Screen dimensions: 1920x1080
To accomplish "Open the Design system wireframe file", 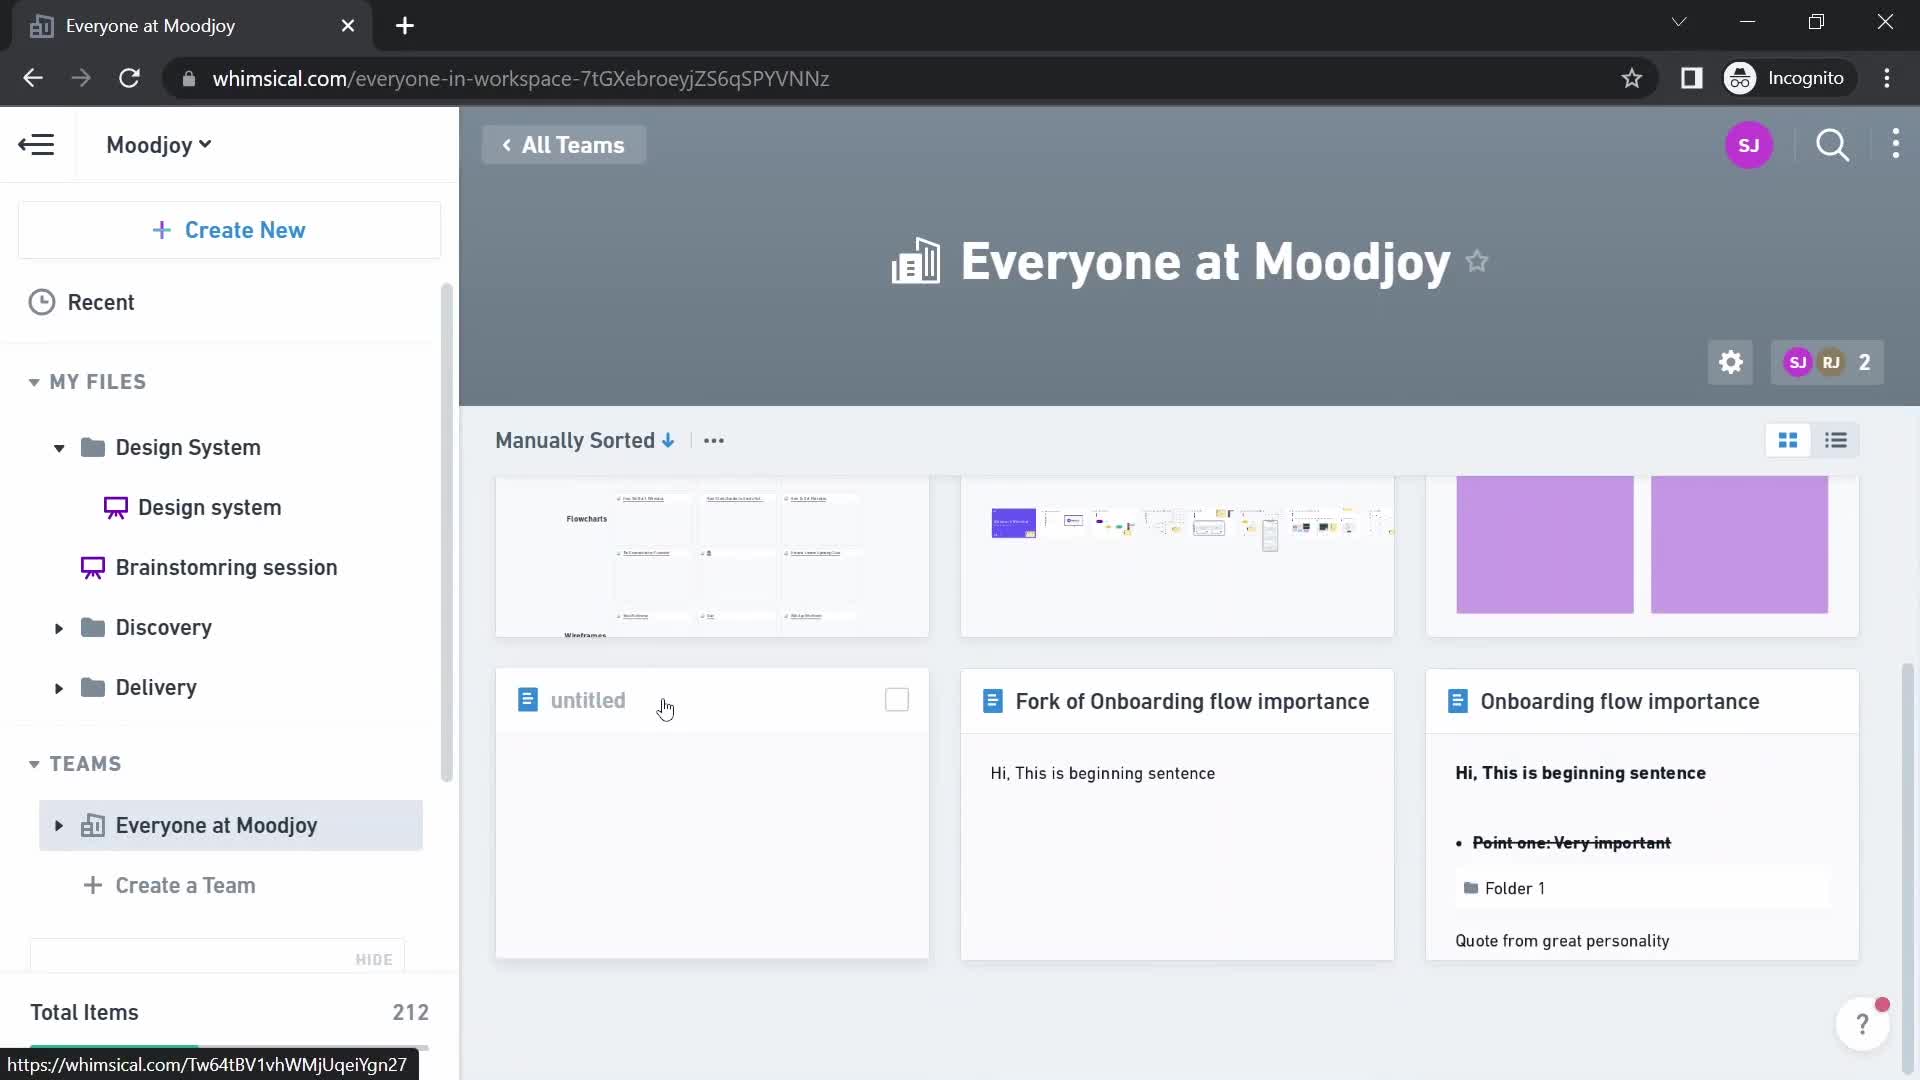I will tap(209, 508).
